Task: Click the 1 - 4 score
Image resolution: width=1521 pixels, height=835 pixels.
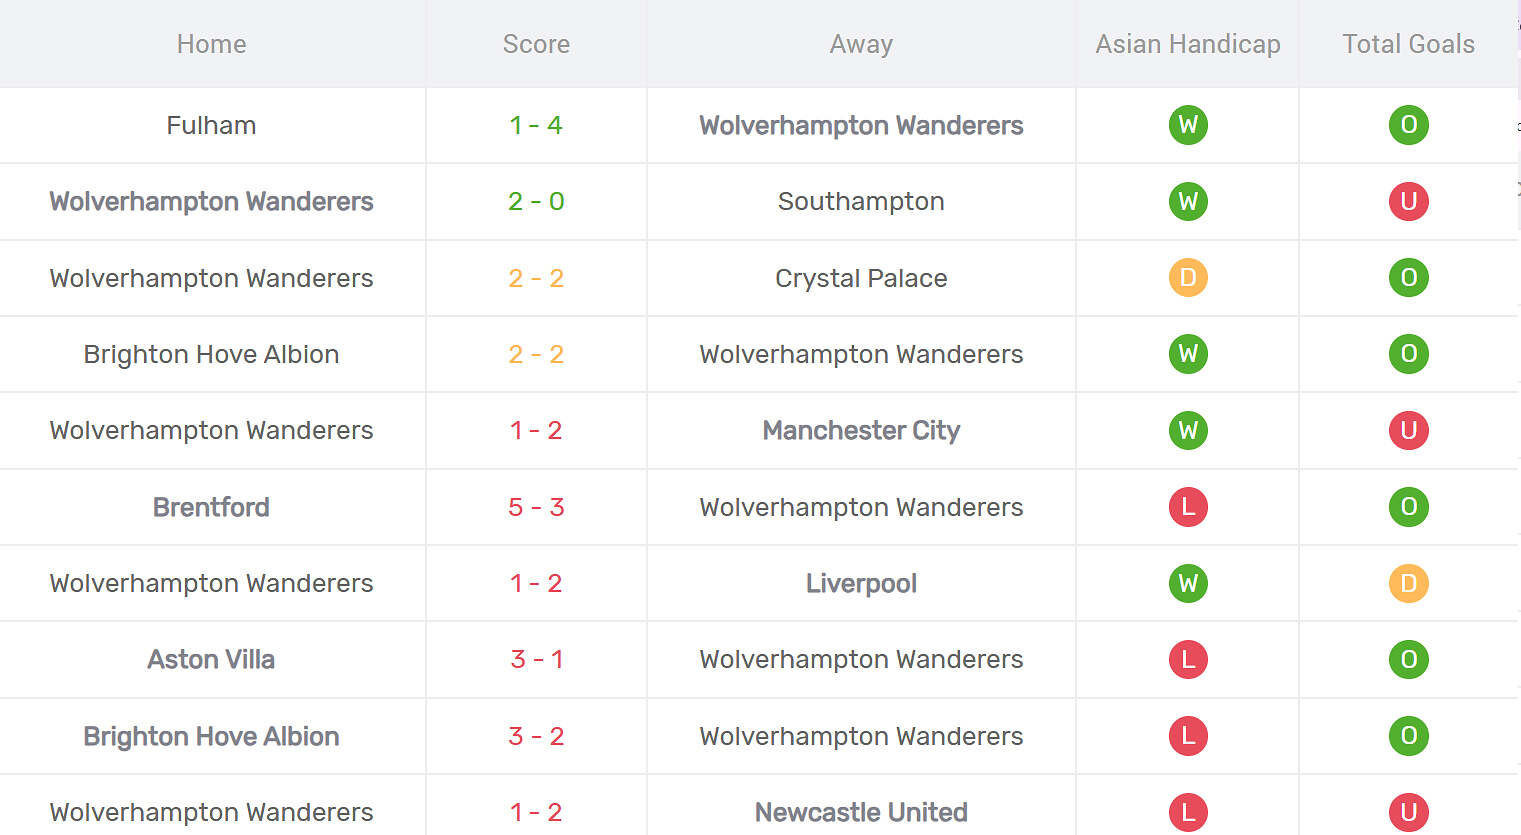Action: click(x=536, y=125)
